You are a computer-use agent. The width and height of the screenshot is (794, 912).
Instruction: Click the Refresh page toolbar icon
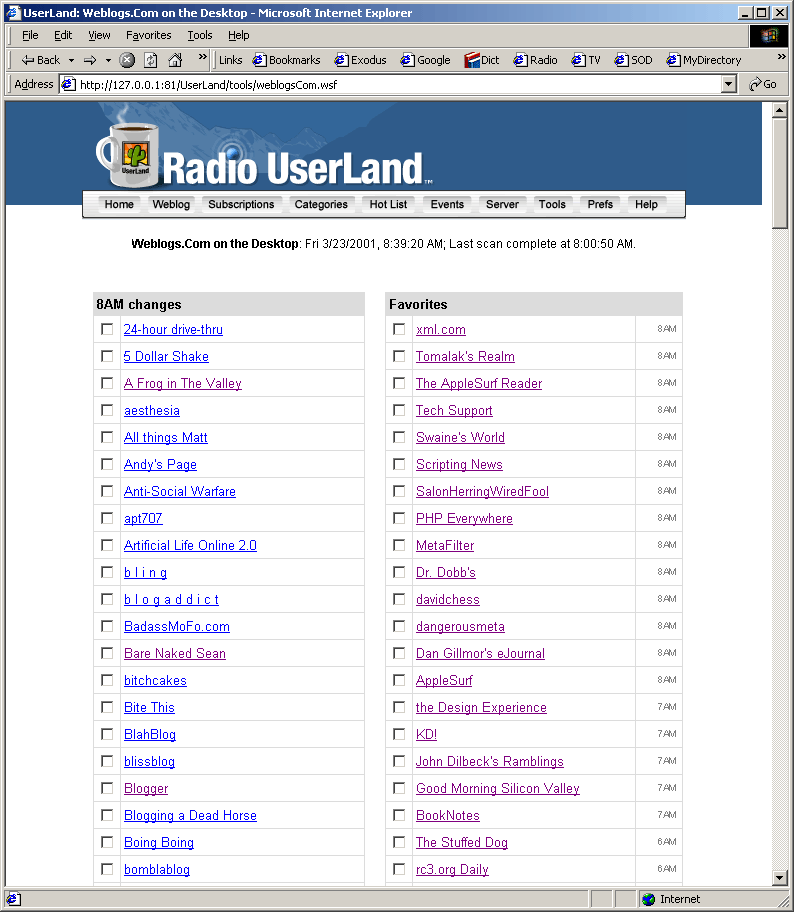click(x=150, y=60)
